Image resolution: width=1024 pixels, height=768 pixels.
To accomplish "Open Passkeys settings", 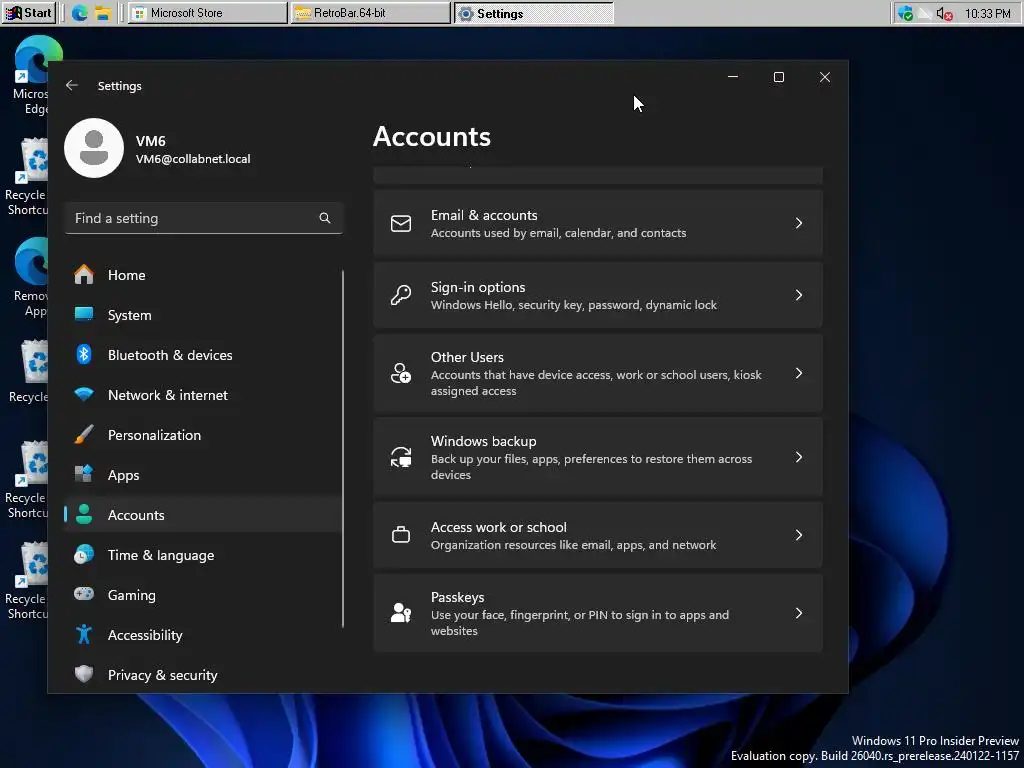I will click(598, 613).
